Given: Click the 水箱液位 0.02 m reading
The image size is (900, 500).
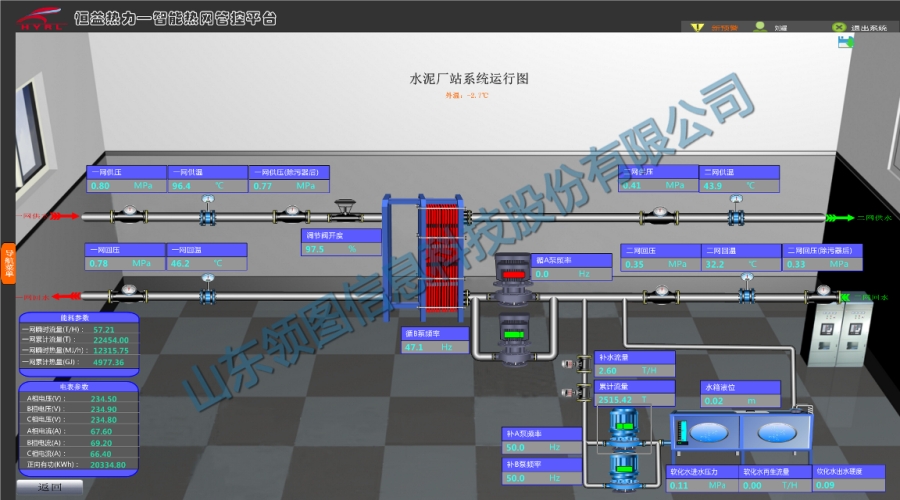Looking at the screenshot, I should pos(739,401).
